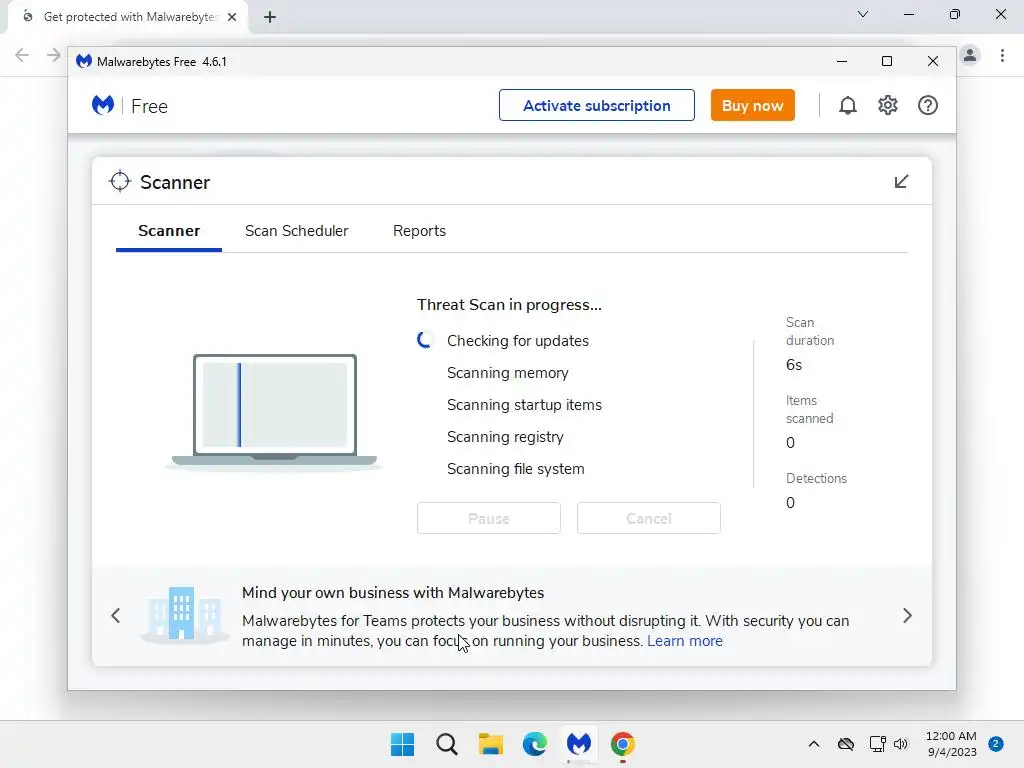Select Malwarebytes taskbar icon
Image resolution: width=1024 pixels, height=768 pixels.
point(579,744)
